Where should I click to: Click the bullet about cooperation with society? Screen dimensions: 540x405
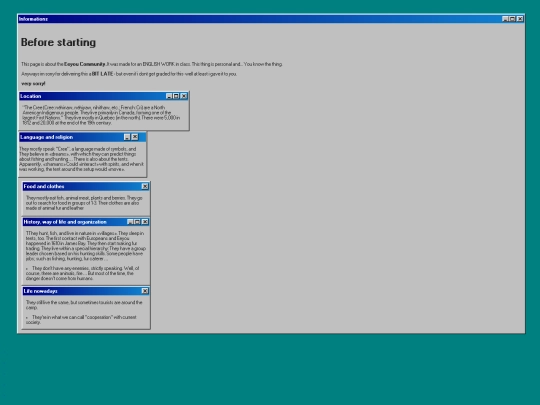click(x=81, y=320)
